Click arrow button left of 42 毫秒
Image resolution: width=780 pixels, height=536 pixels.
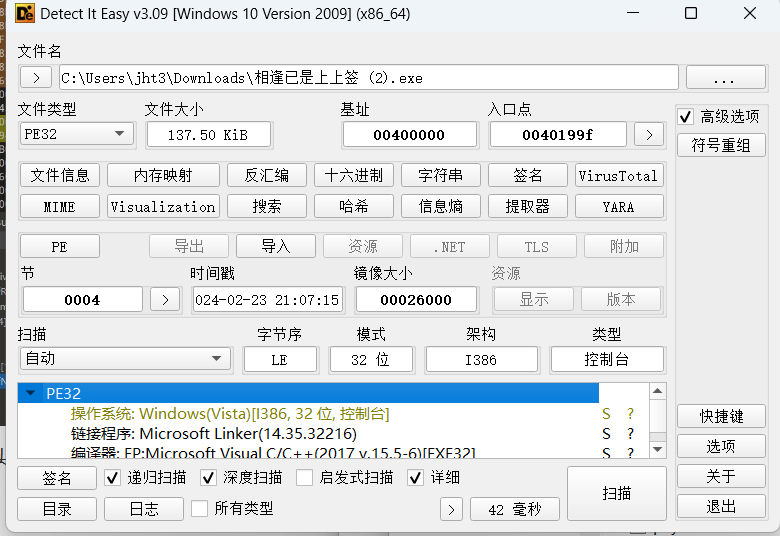click(451, 510)
